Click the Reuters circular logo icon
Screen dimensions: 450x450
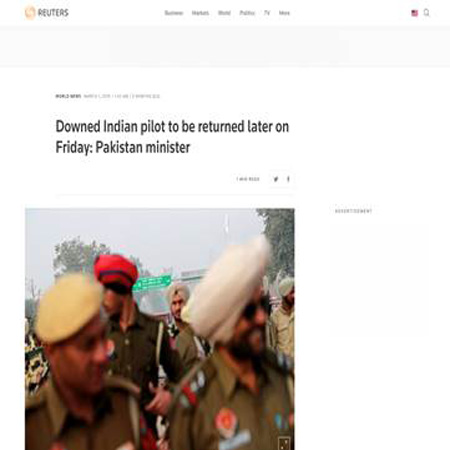[x=30, y=13]
